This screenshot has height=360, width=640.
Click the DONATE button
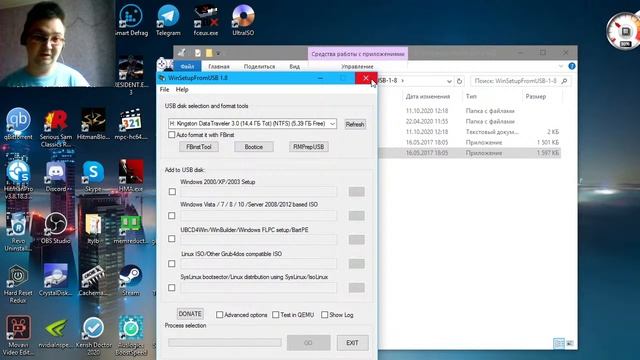pos(190,313)
